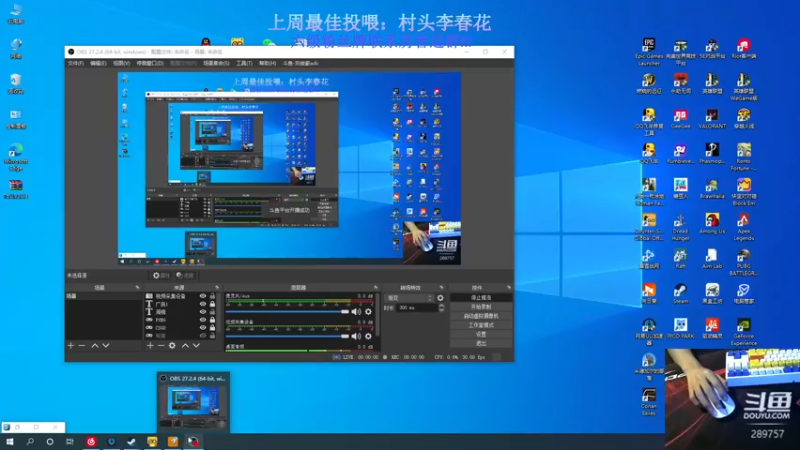Adjust the second mixer channel volume slider
This screenshot has height=450, width=800.
click(x=287, y=336)
